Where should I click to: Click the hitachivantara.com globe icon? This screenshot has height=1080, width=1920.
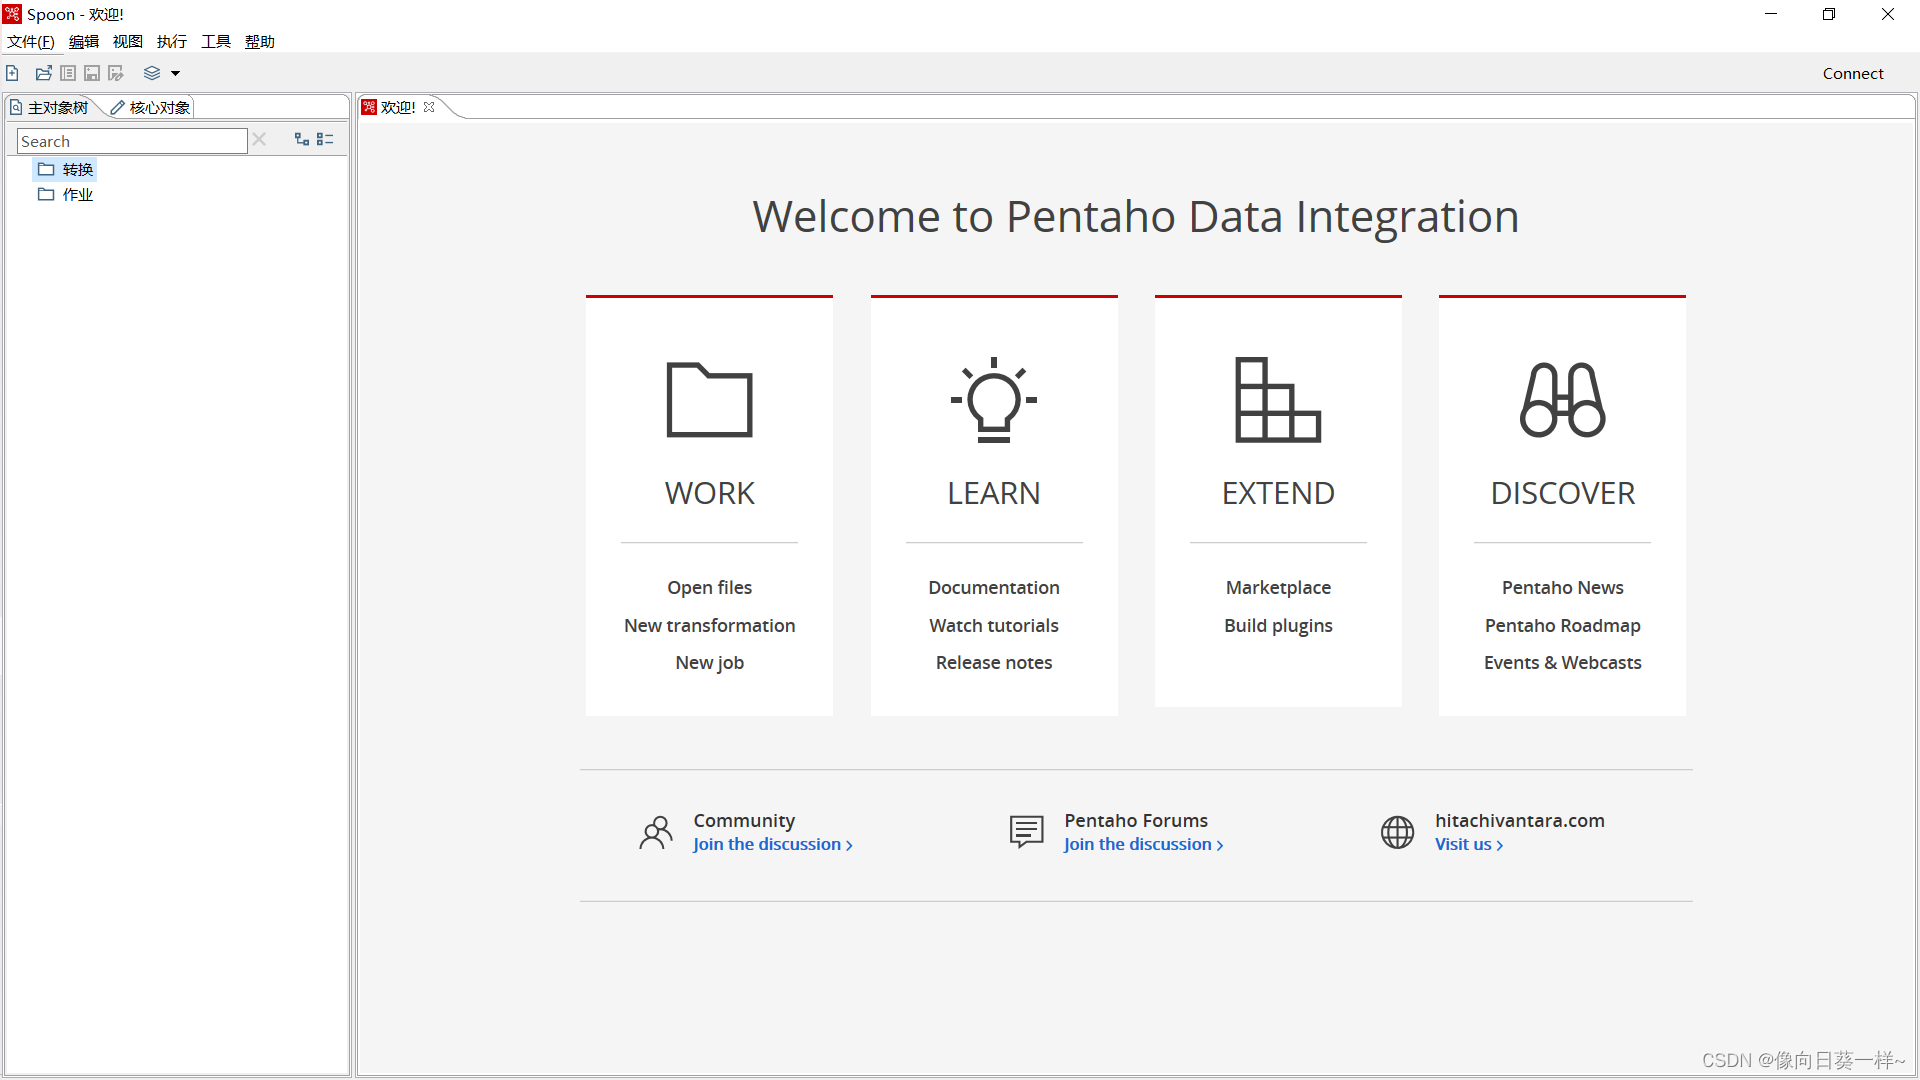tap(1398, 832)
